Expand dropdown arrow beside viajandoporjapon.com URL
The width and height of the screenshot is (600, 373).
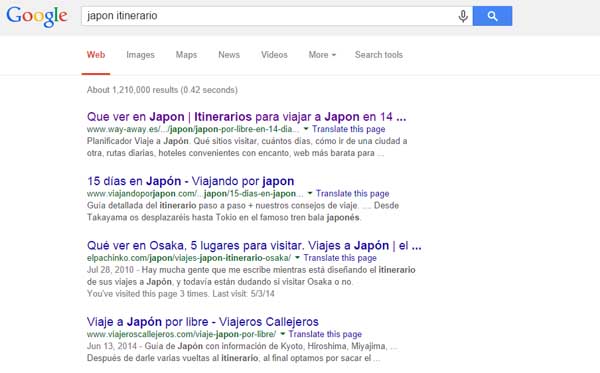tap(310, 193)
